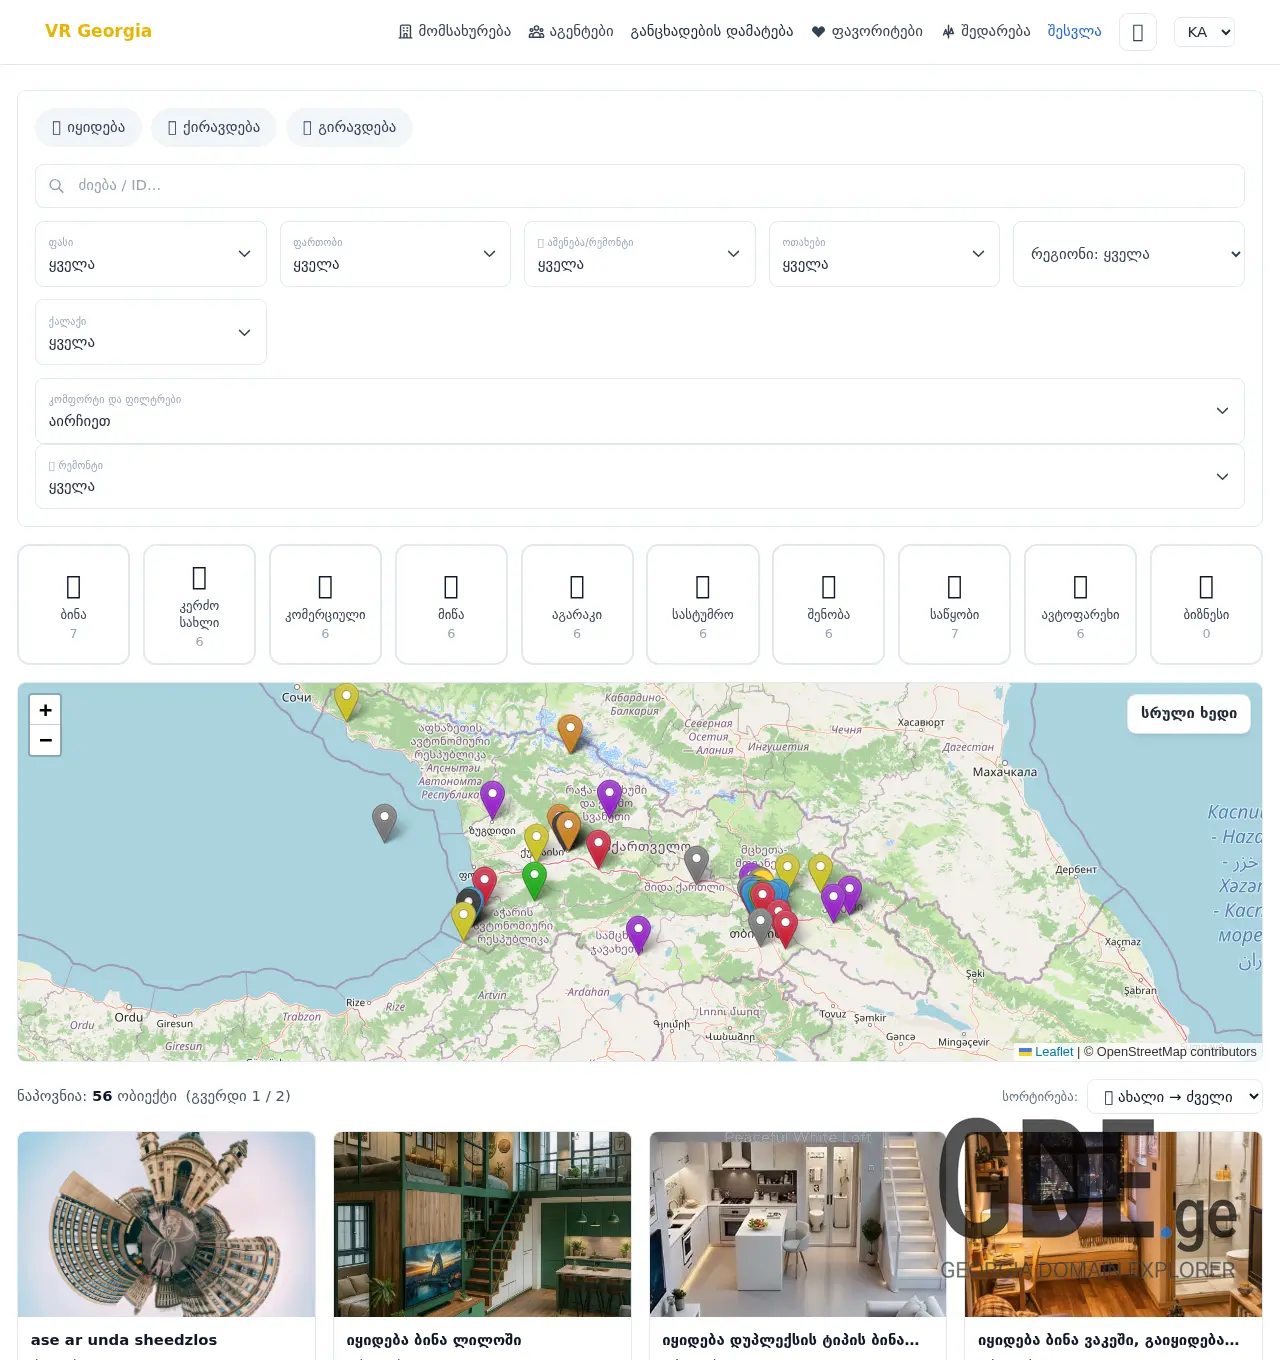Screen dimensions: 1280x1360
Task: Click the სრული ხედი map button
Action: click(1189, 714)
